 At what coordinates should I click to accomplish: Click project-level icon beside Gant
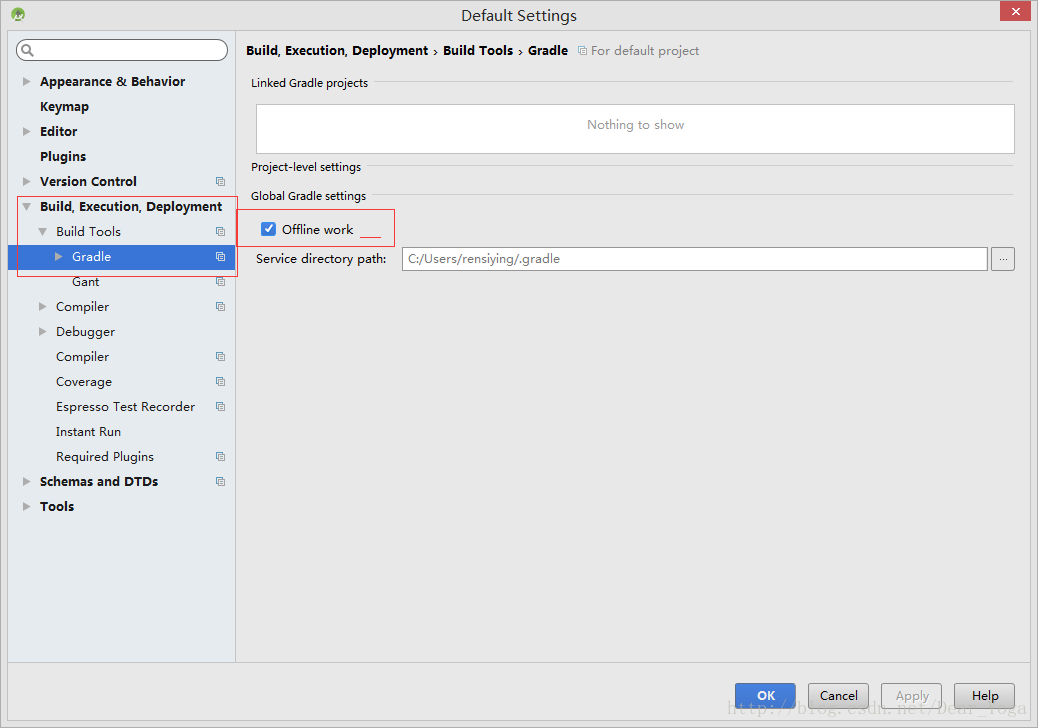(220, 282)
